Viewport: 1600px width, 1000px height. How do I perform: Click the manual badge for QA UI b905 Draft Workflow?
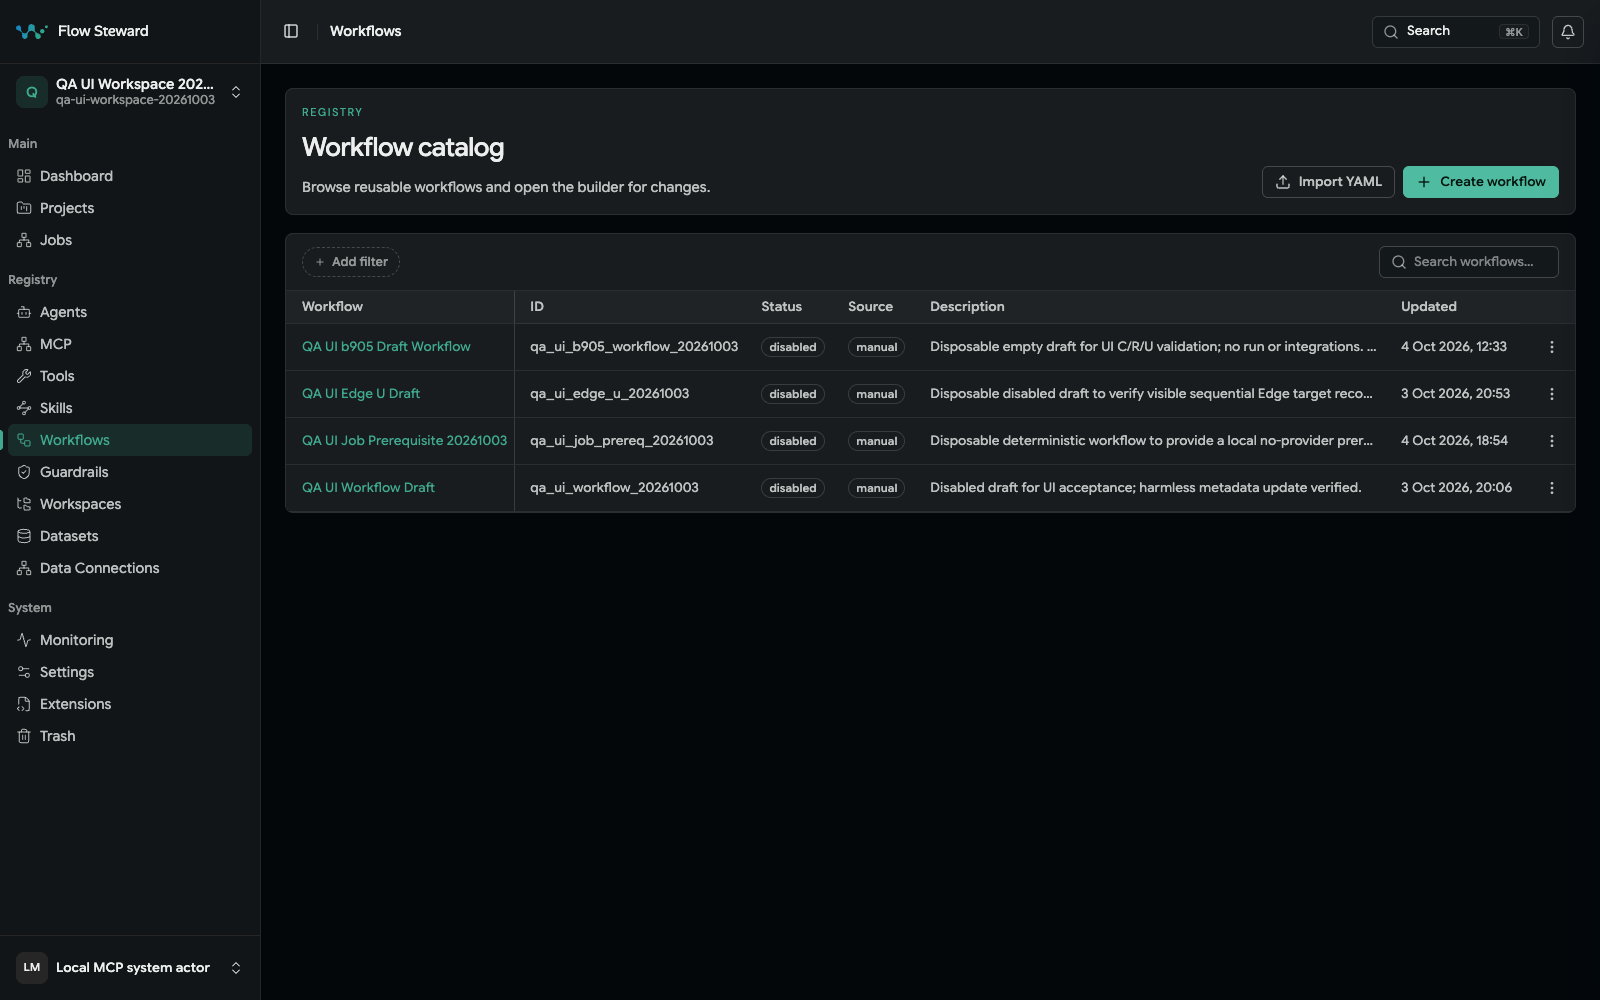(x=877, y=347)
